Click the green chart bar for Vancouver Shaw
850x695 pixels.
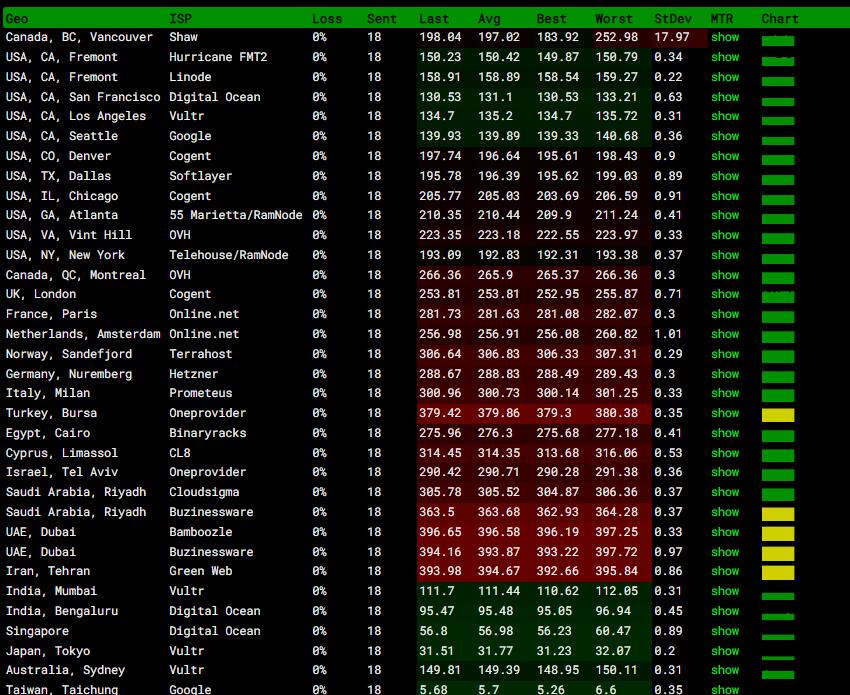(x=778, y=40)
